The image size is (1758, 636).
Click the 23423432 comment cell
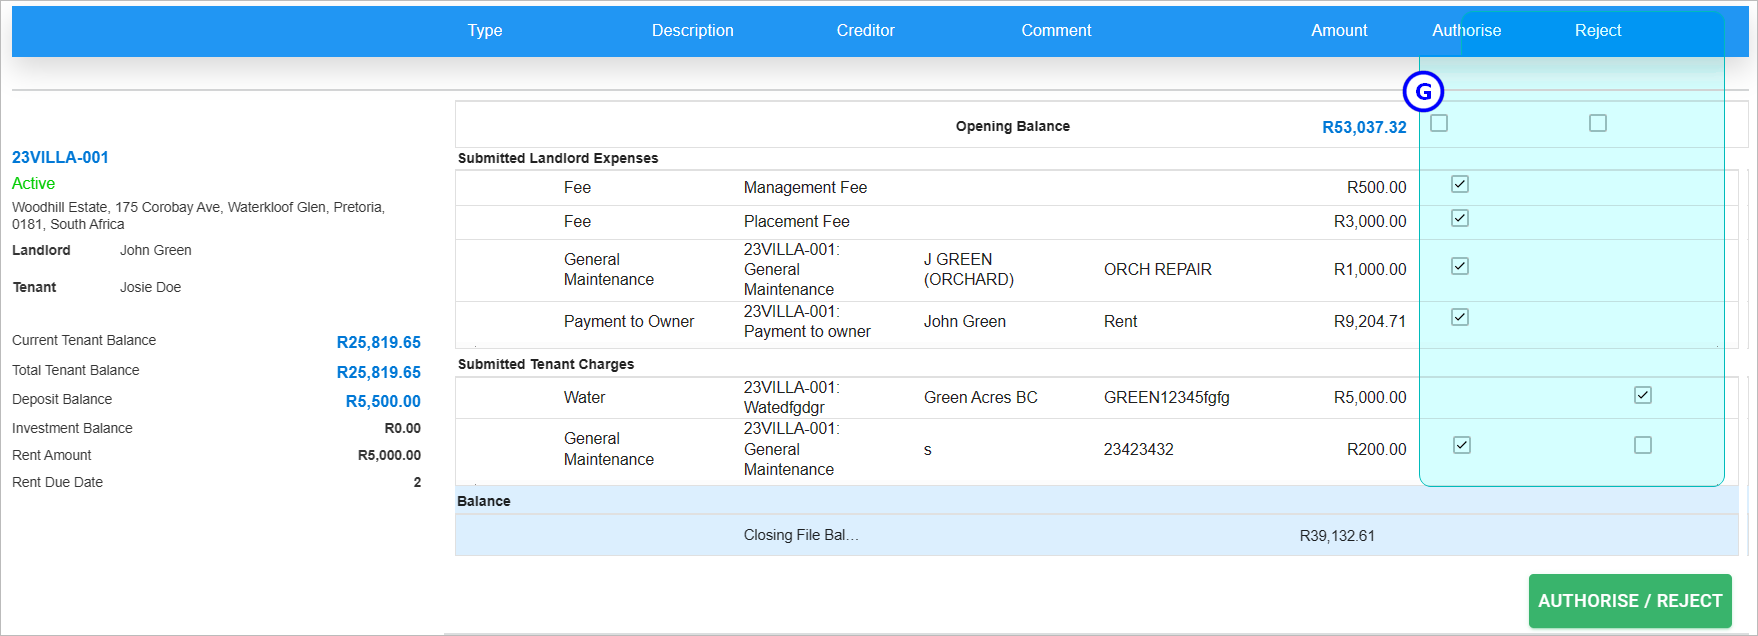tap(1139, 450)
